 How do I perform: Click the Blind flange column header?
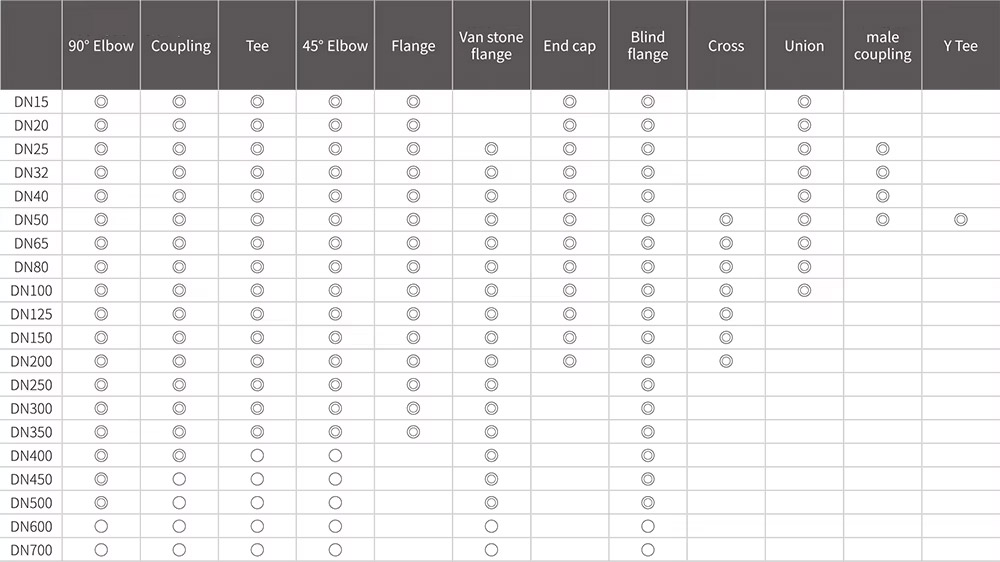648,46
